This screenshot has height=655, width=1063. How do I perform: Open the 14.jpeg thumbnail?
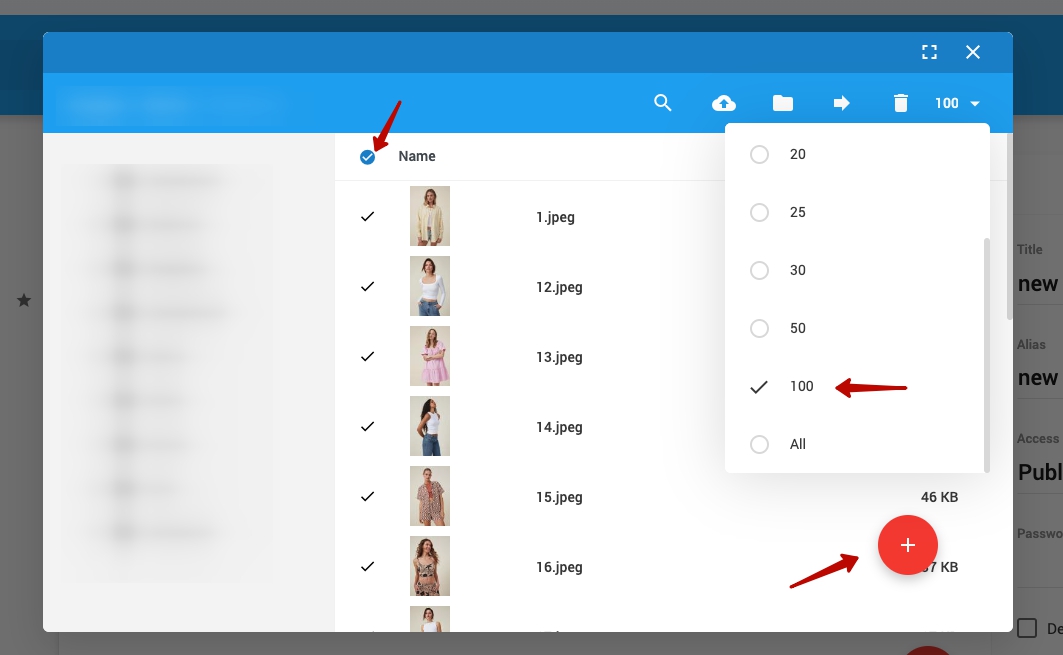pos(430,426)
